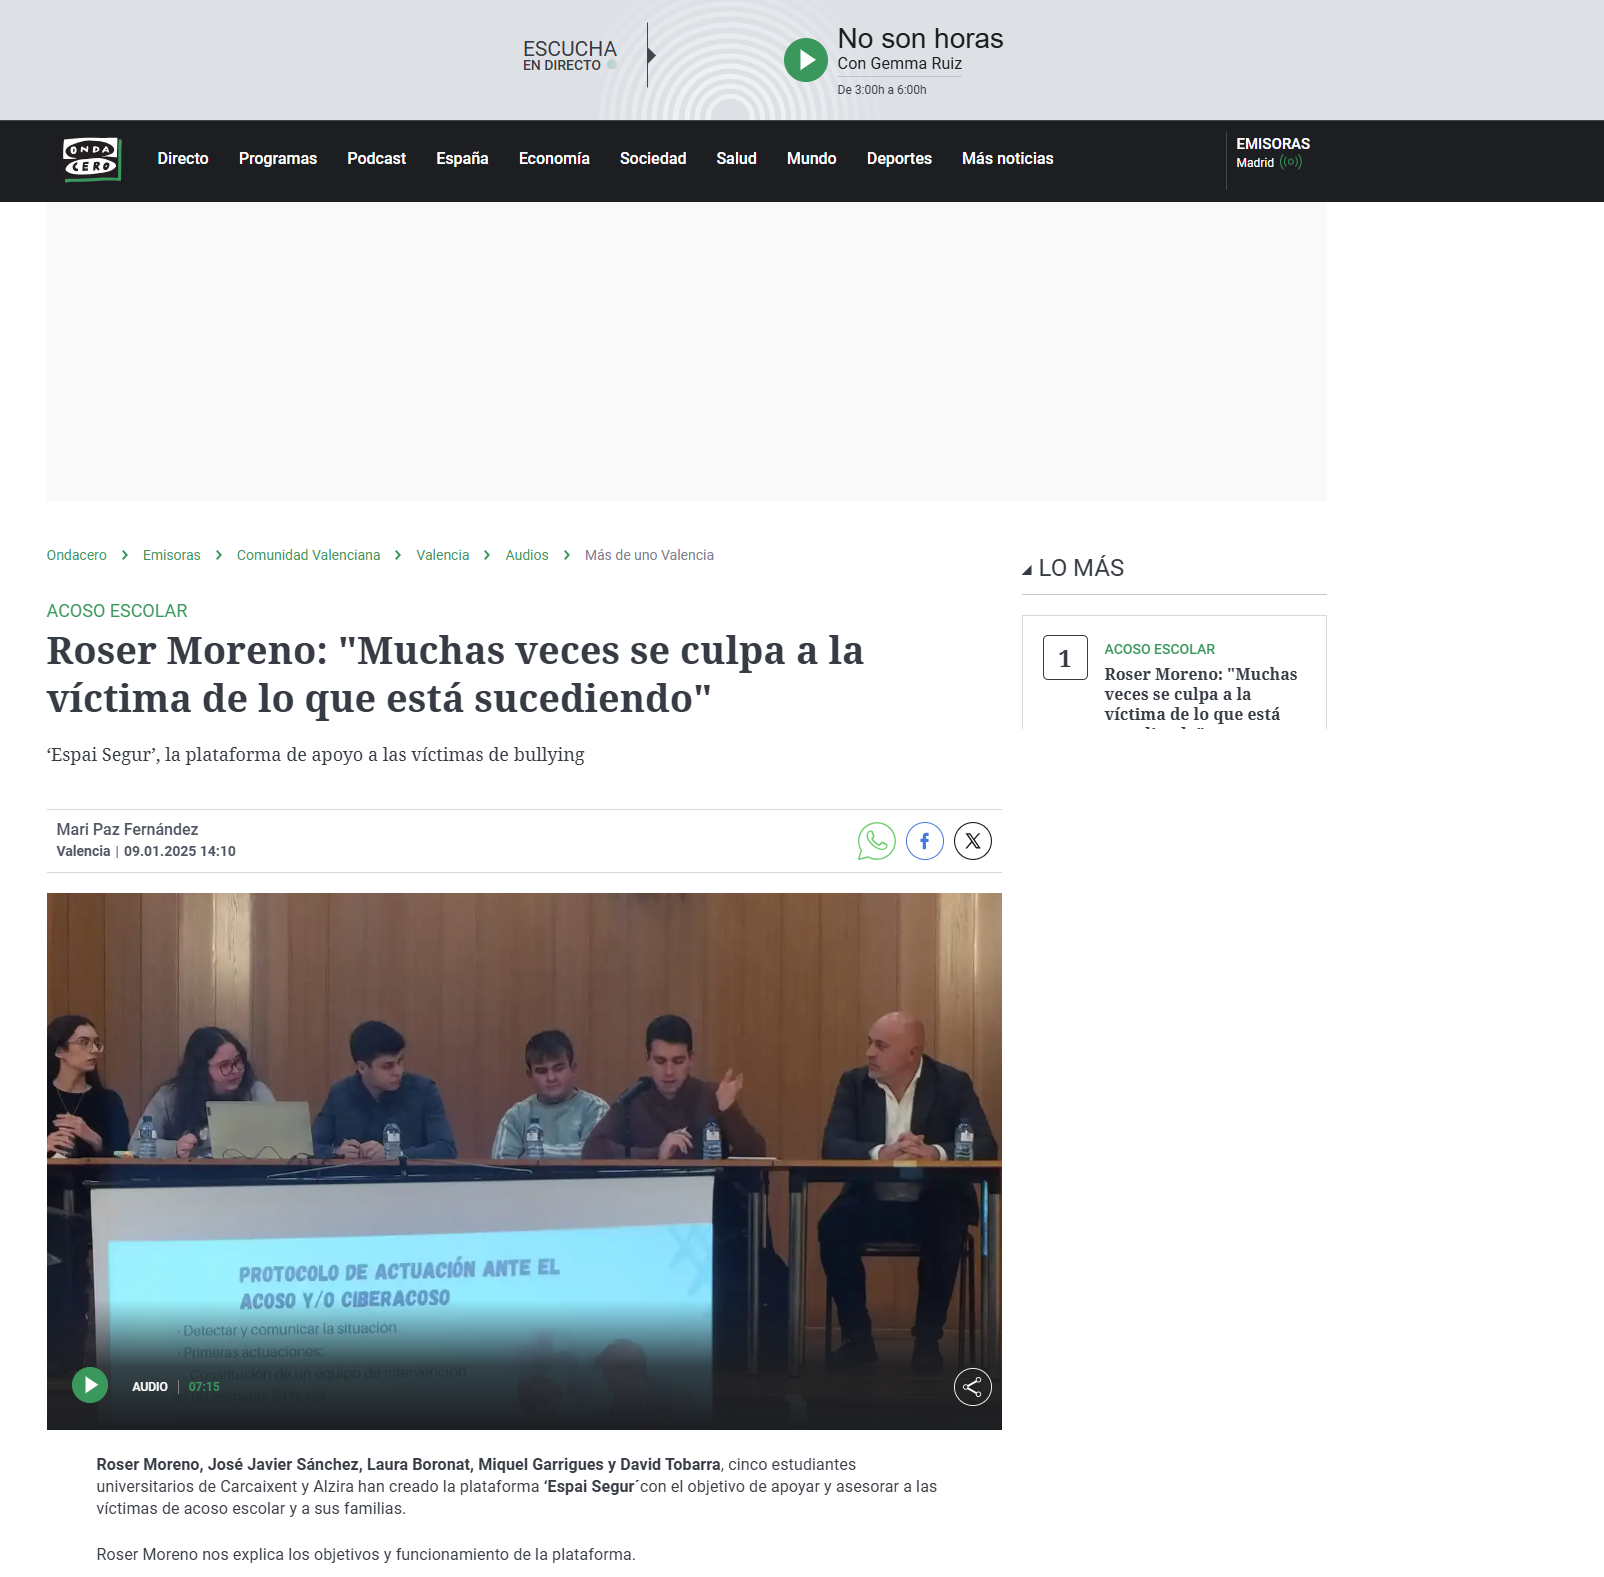Open the ACOSO ESCOLAR category tag

[117, 611]
